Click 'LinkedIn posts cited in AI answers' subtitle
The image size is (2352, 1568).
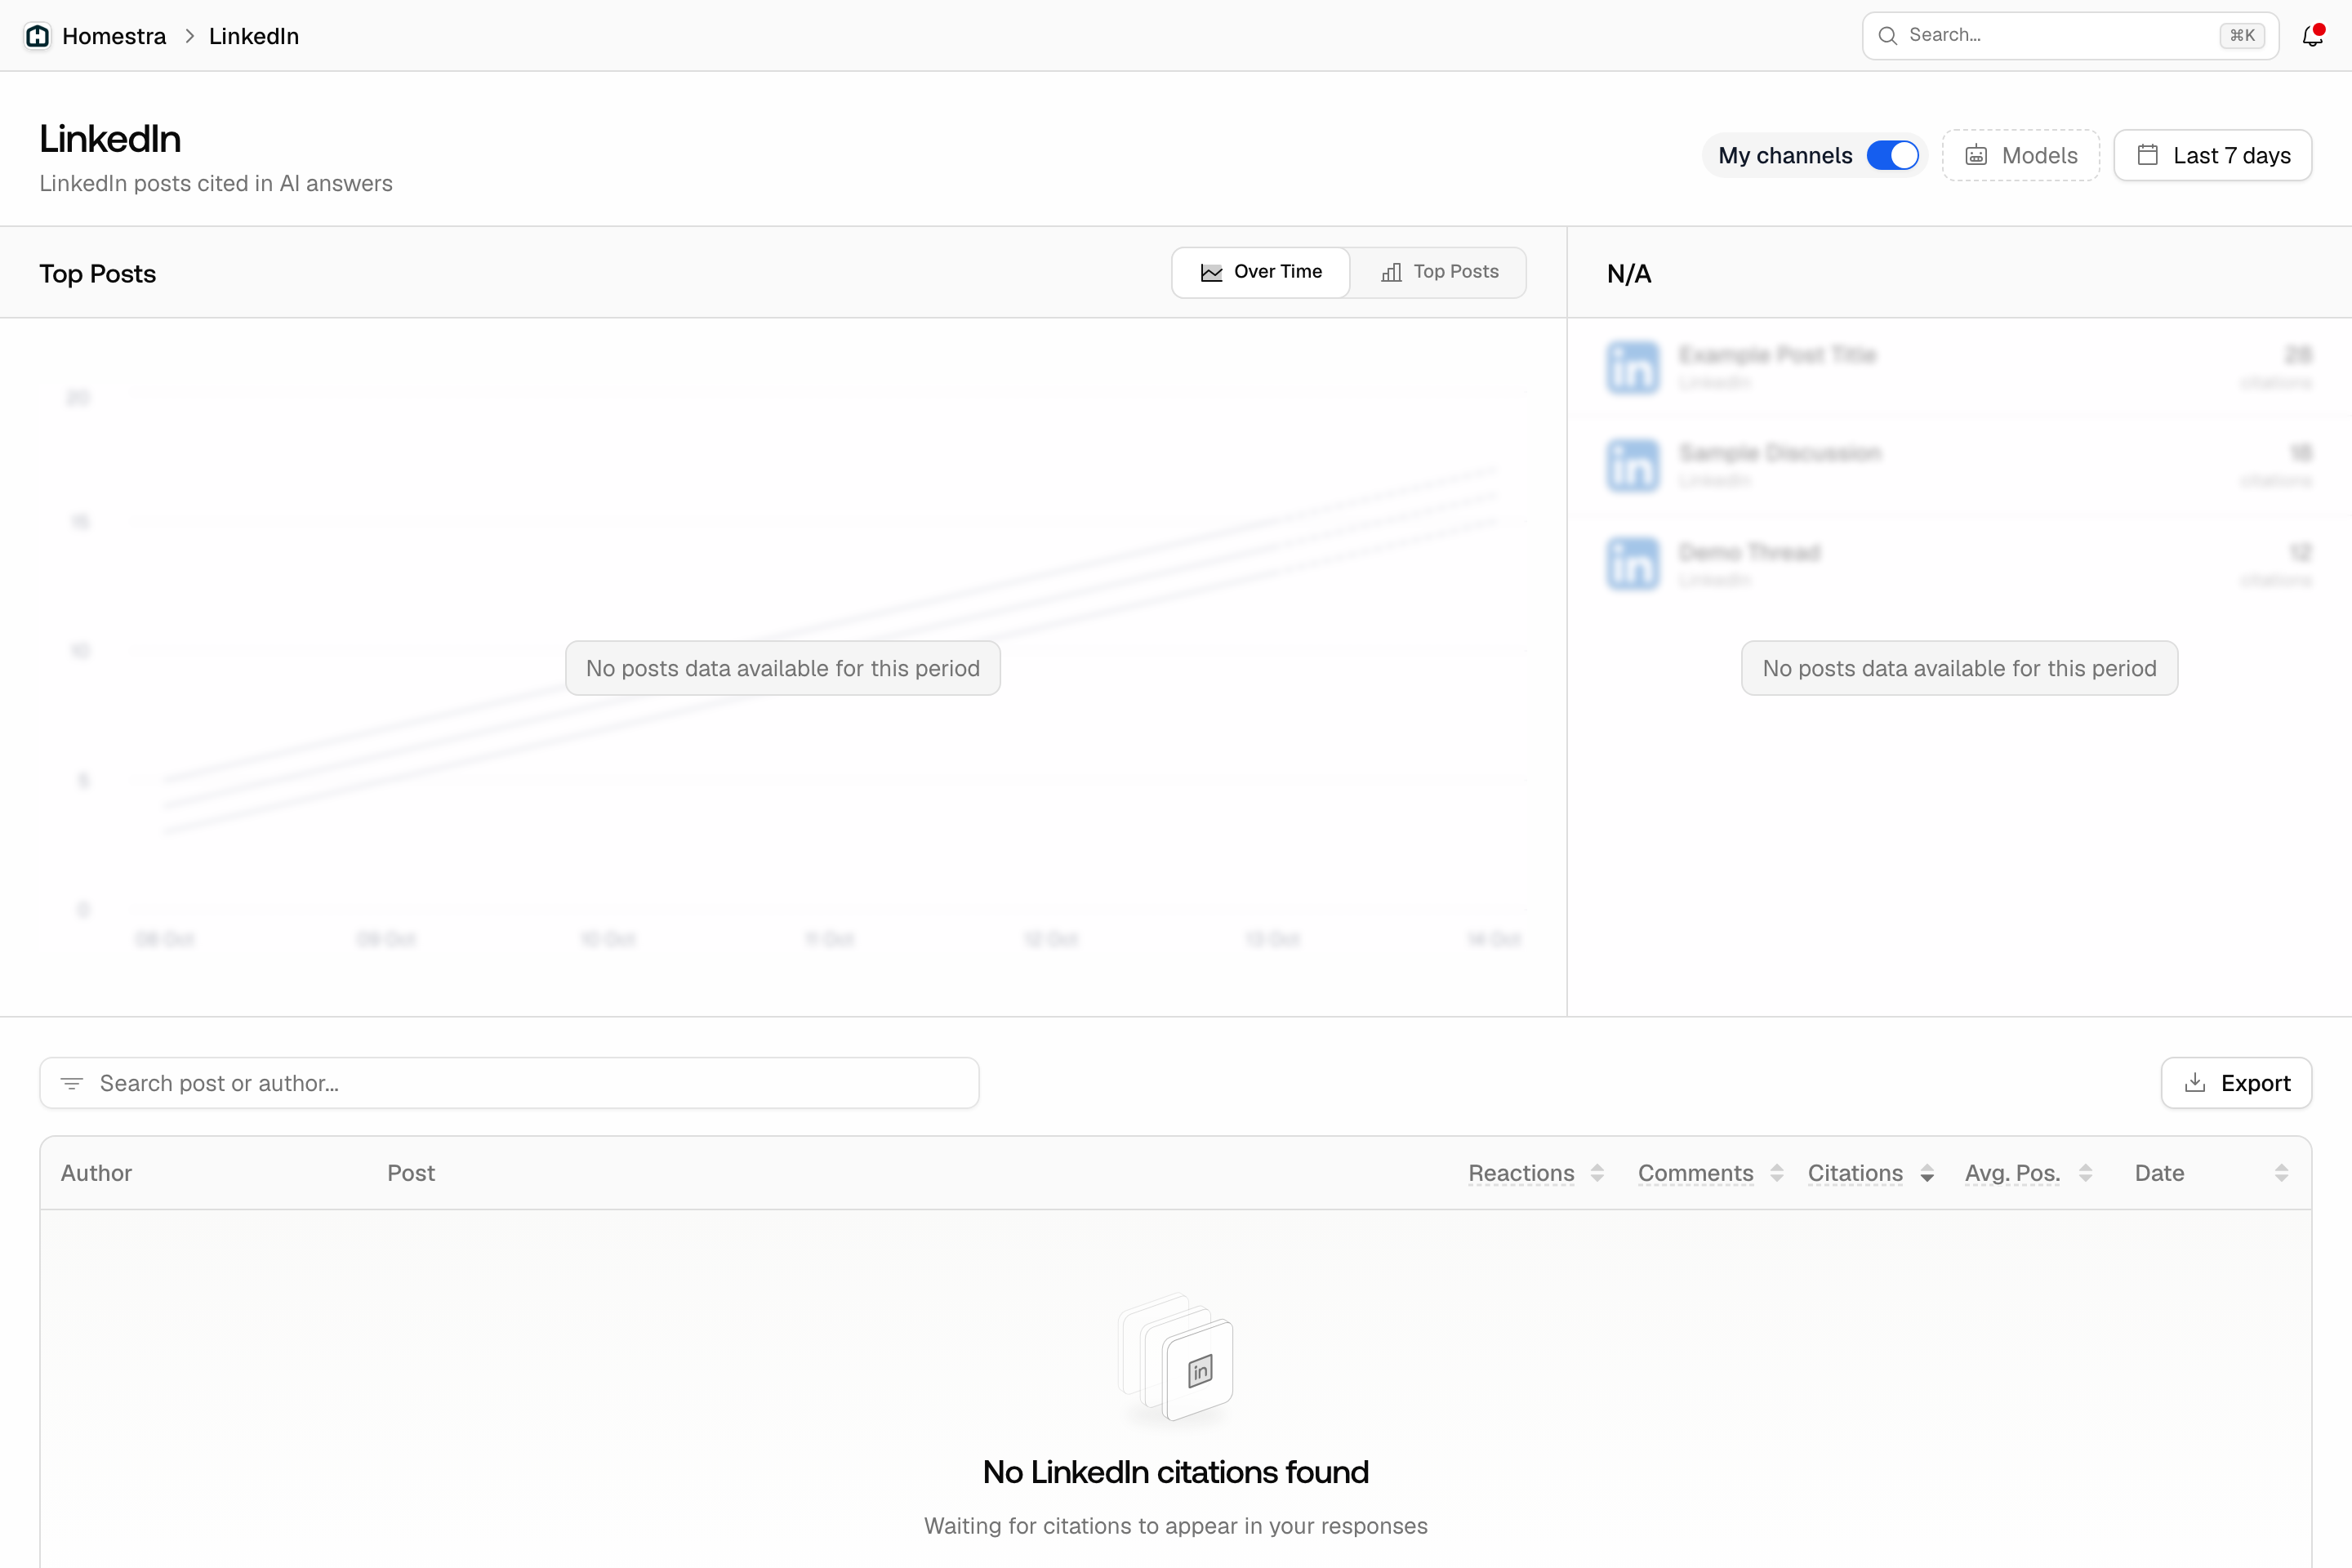216,184
